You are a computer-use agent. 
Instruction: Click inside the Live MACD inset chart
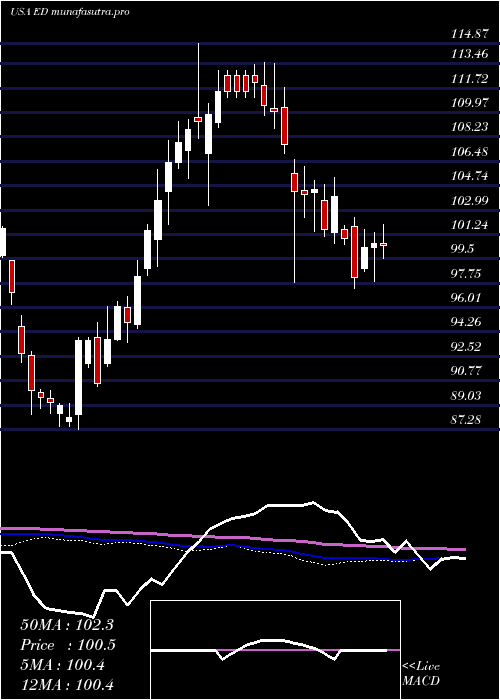click(x=275, y=650)
